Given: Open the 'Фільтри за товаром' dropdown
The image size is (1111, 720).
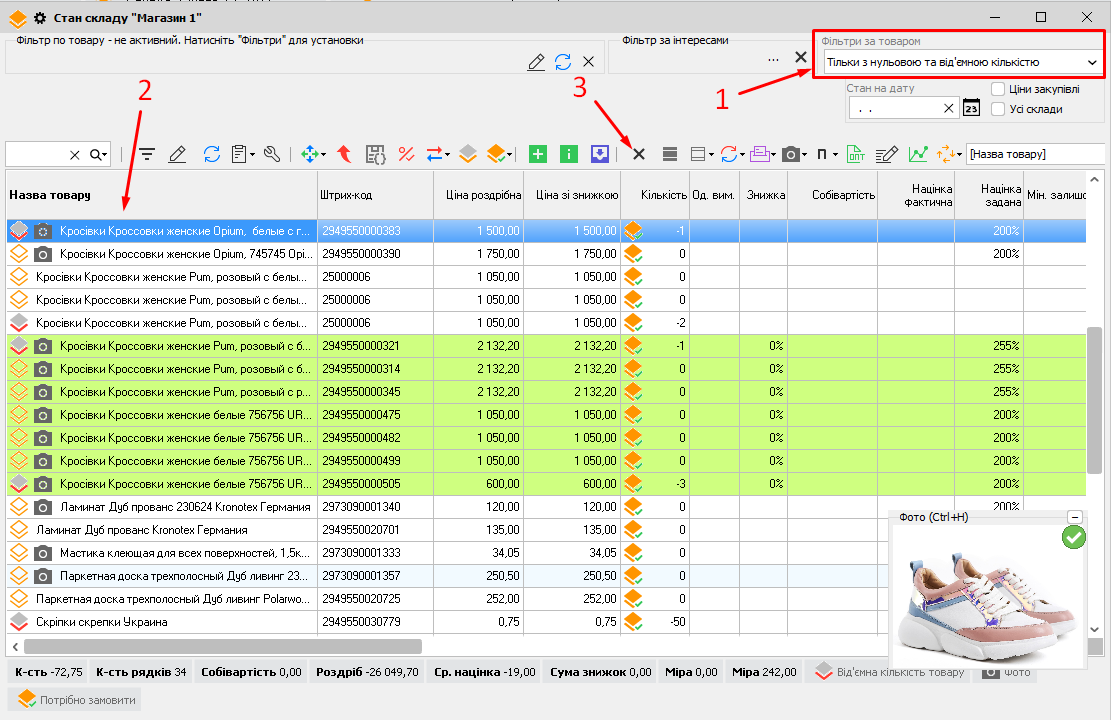Looking at the screenshot, I should pos(1092,62).
